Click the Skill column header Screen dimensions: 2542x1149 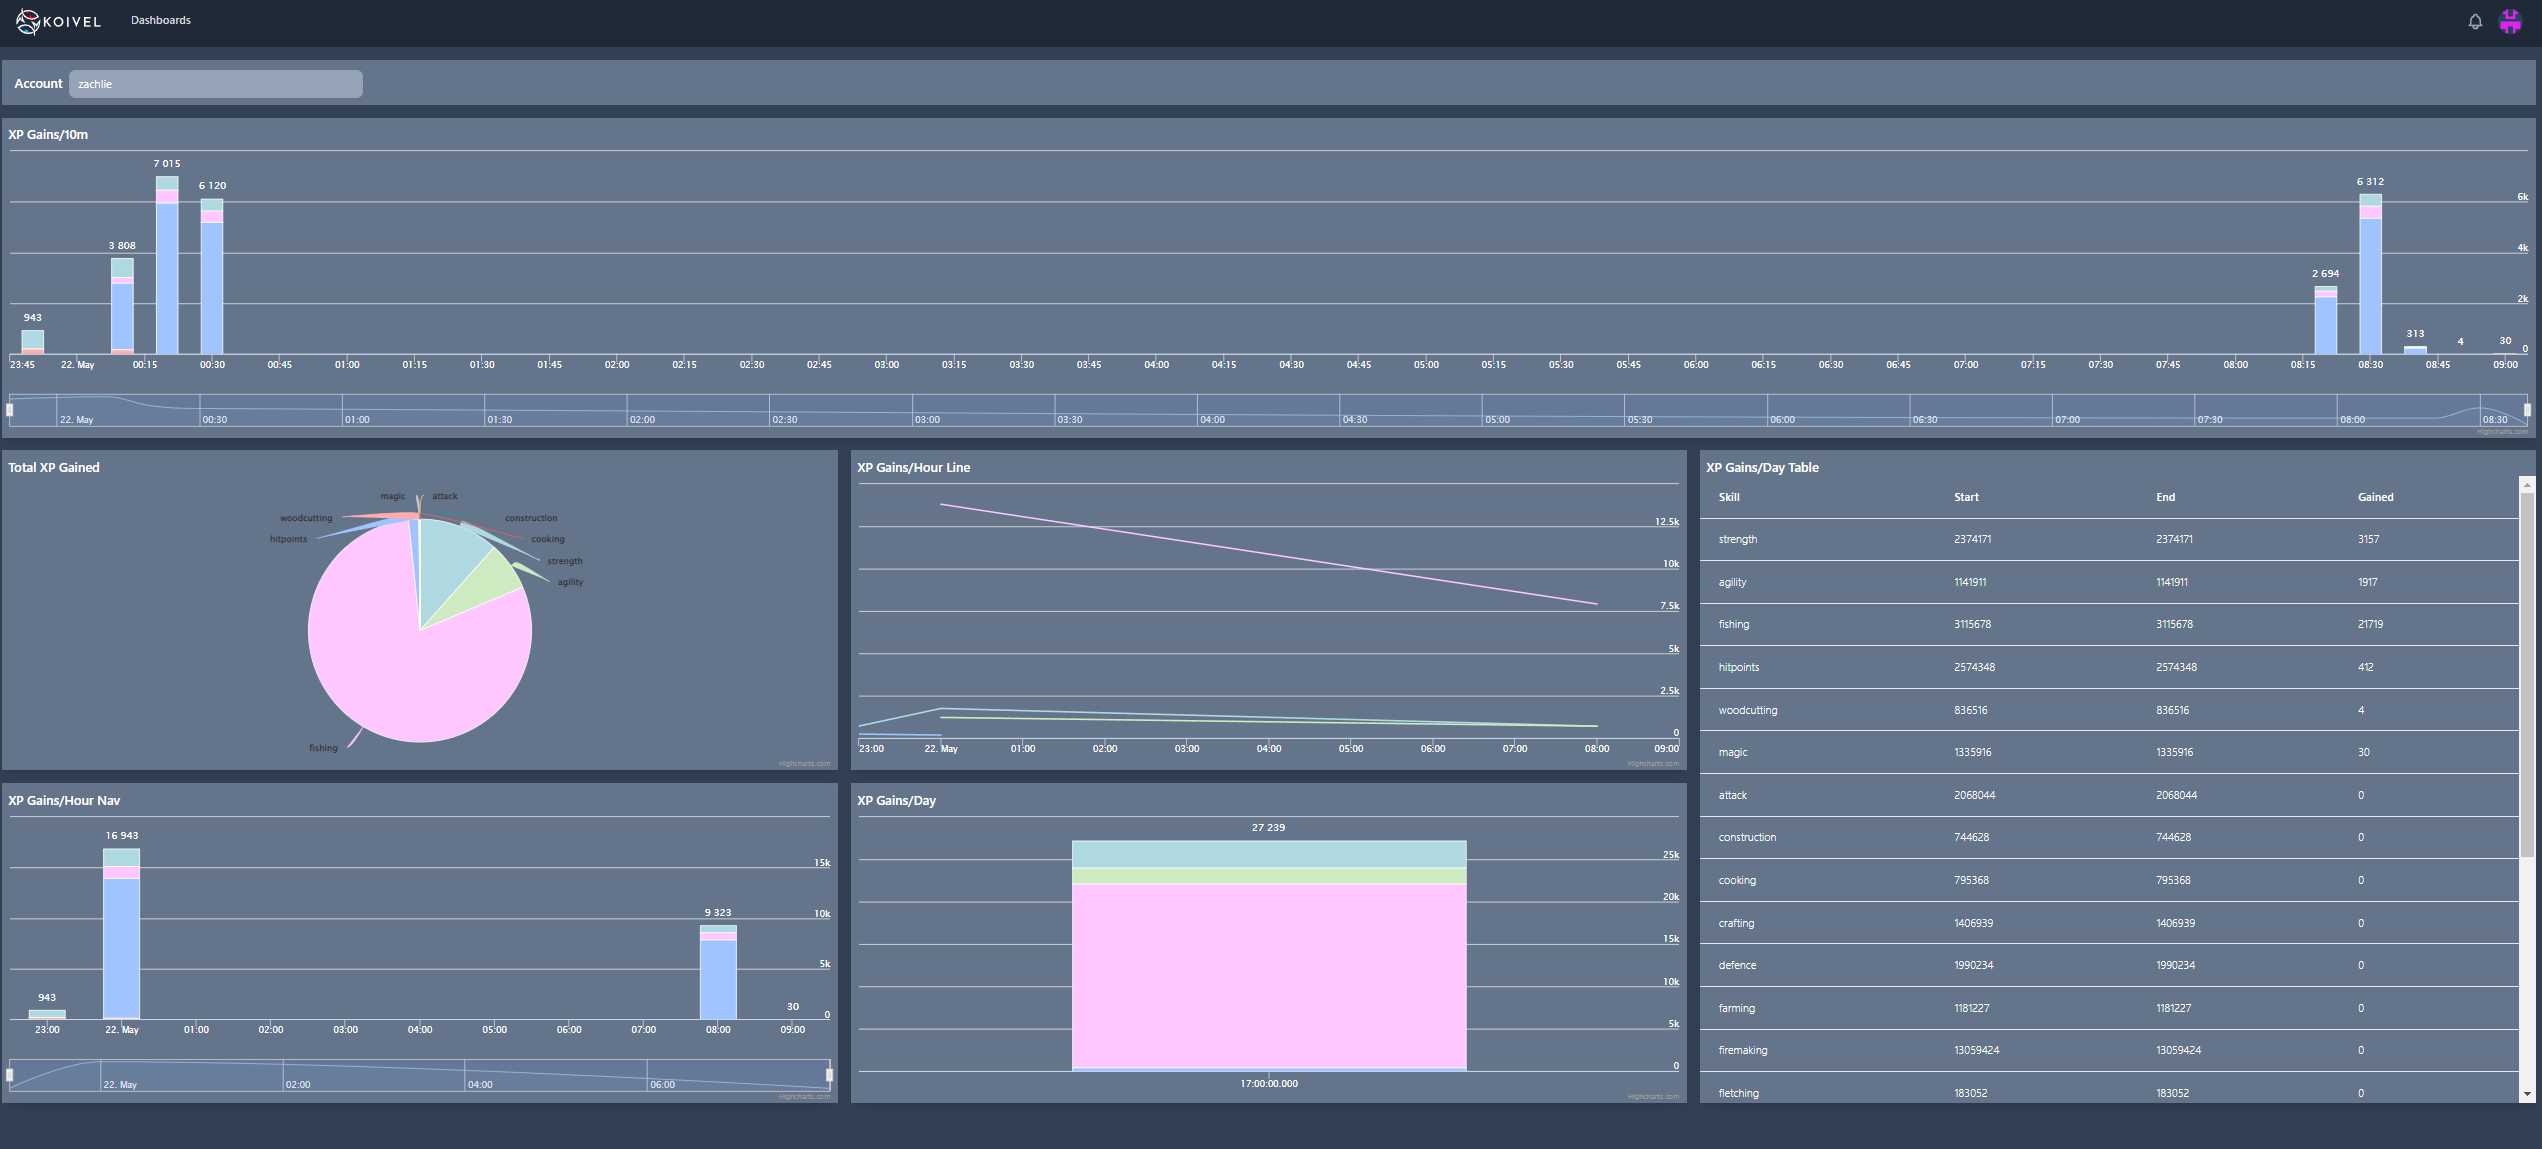1729,497
